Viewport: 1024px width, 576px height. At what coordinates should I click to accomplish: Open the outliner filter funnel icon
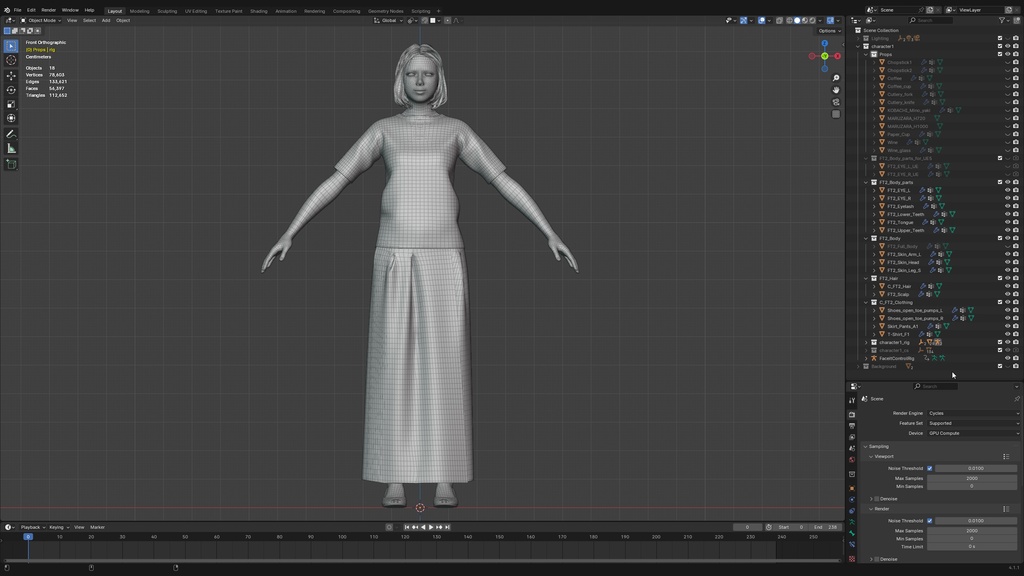[x=1001, y=20]
